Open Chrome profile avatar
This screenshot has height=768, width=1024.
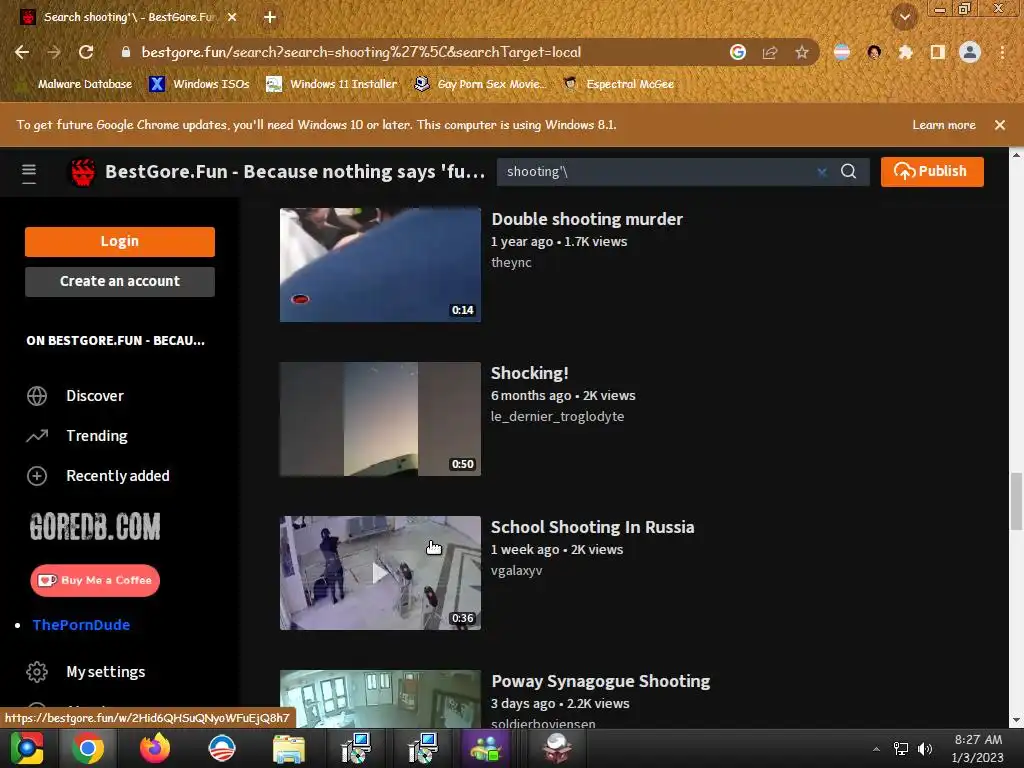point(970,52)
